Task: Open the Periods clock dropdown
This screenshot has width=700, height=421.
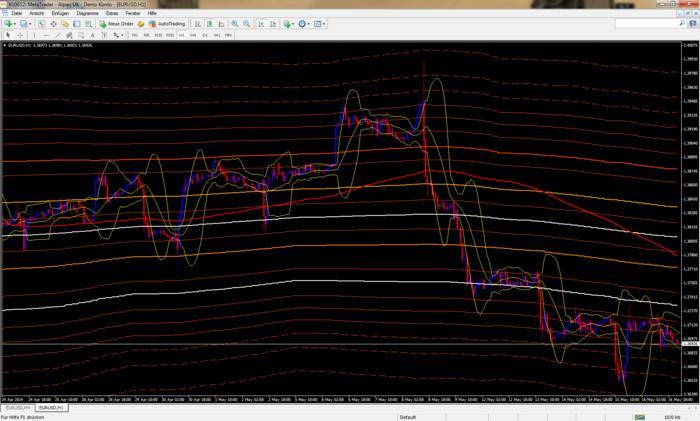Action: point(304,24)
